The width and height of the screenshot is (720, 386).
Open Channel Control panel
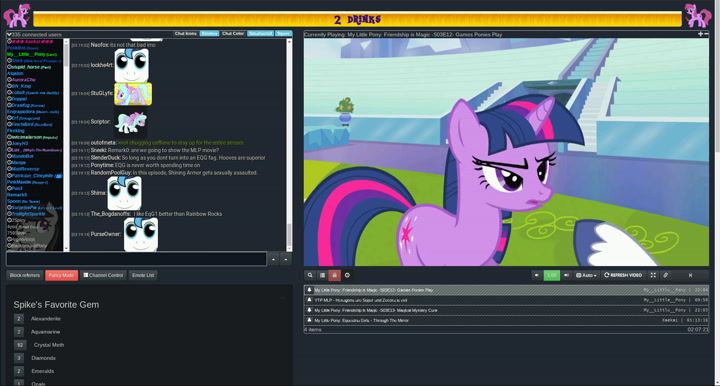(103, 275)
